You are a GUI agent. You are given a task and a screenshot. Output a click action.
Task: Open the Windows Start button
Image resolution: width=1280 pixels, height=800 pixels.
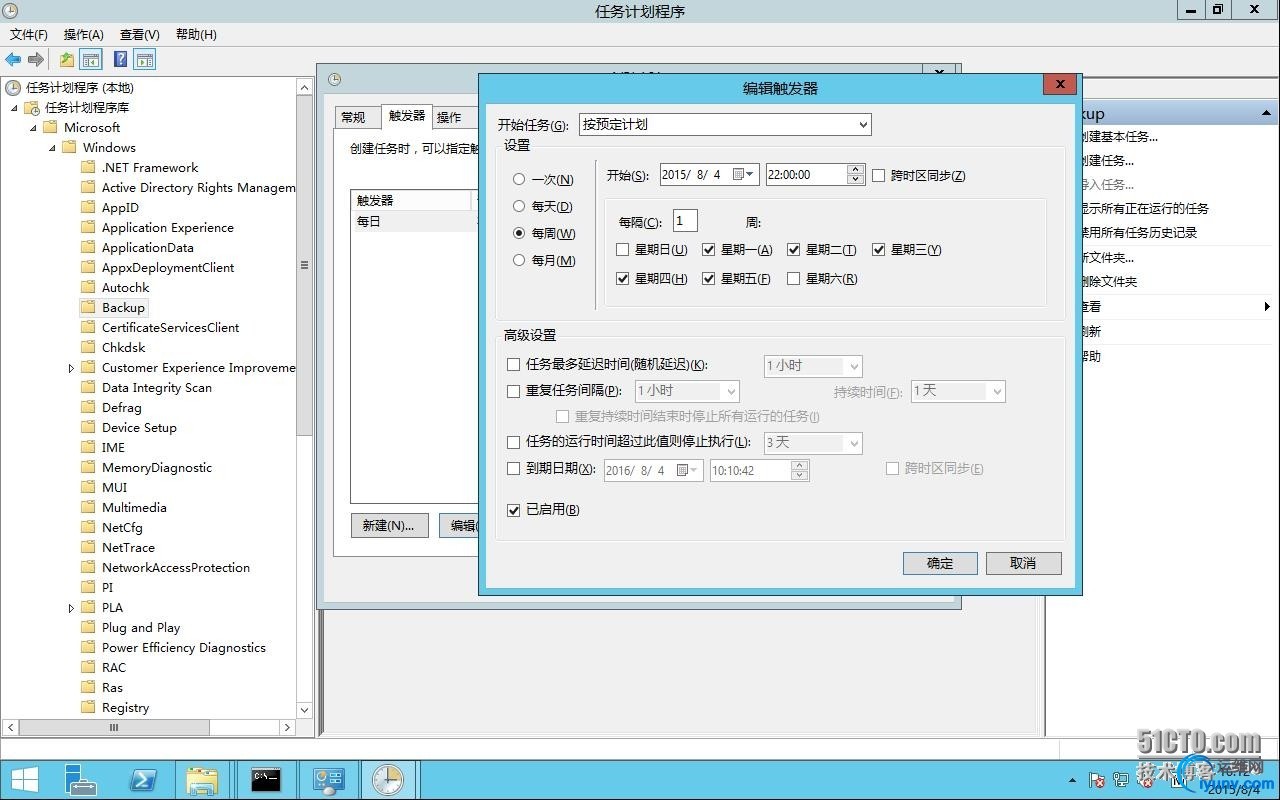(25, 780)
